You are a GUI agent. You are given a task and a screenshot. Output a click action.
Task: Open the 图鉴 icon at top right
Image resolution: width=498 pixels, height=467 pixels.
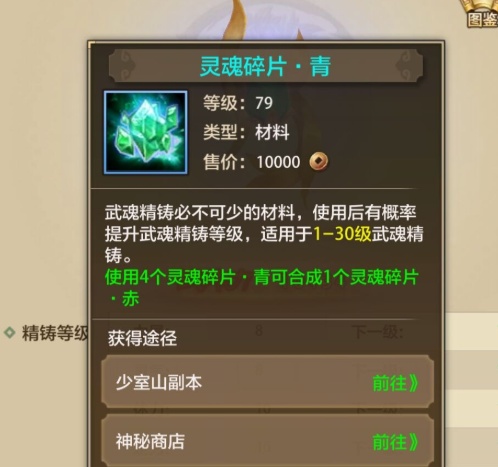[482, 15]
